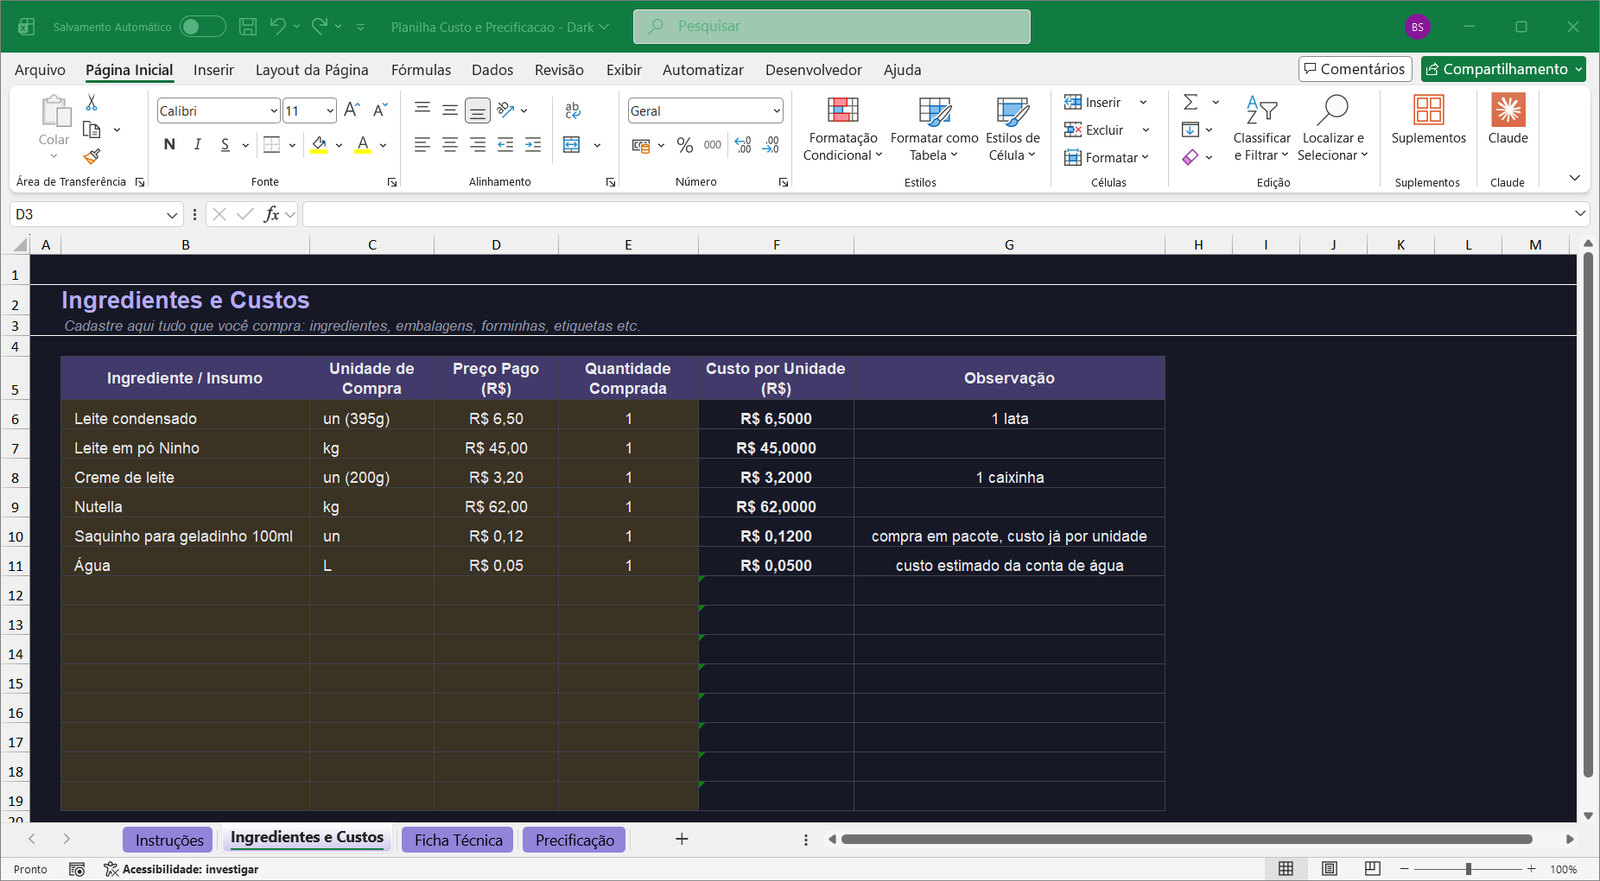Cut the selection with the scissors icon
The width and height of the screenshot is (1600, 881).
pos(91,103)
